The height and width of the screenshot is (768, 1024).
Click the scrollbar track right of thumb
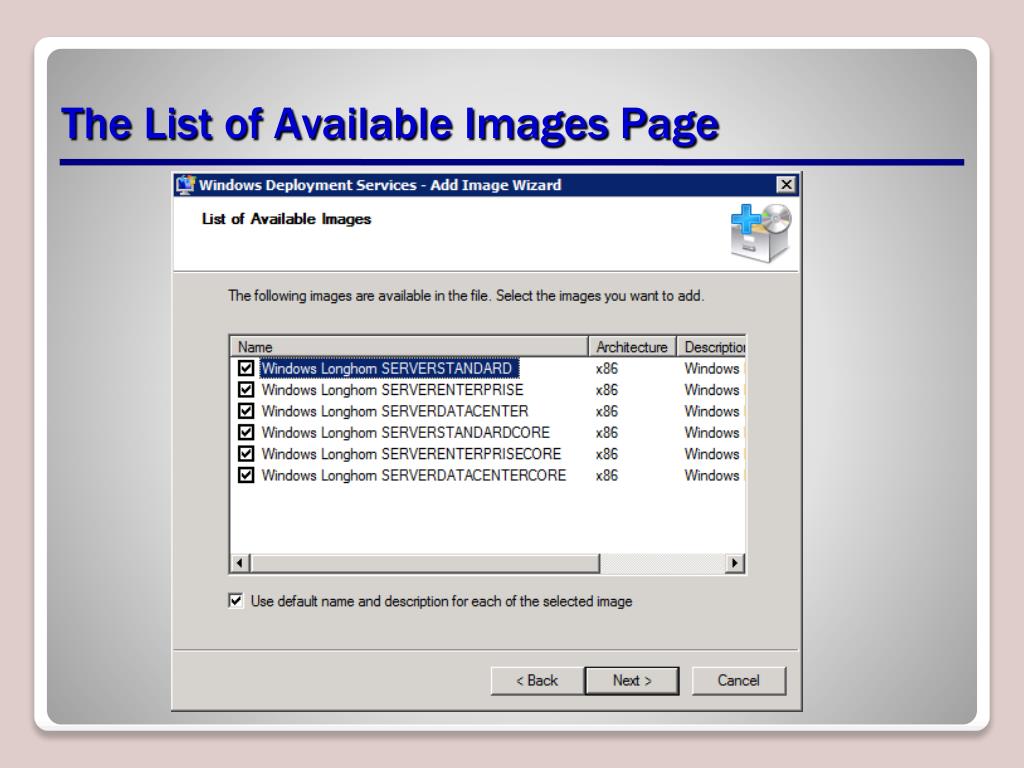click(663, 563)
